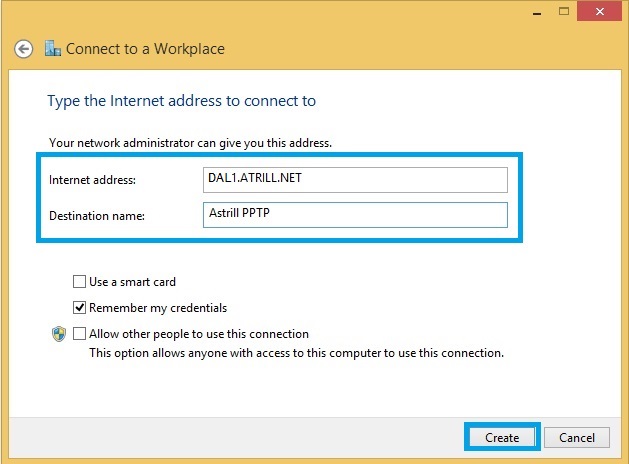Viewport: 629px width, 464px height.
Task: Click the Create button
Action: click(x=502, y=437)
